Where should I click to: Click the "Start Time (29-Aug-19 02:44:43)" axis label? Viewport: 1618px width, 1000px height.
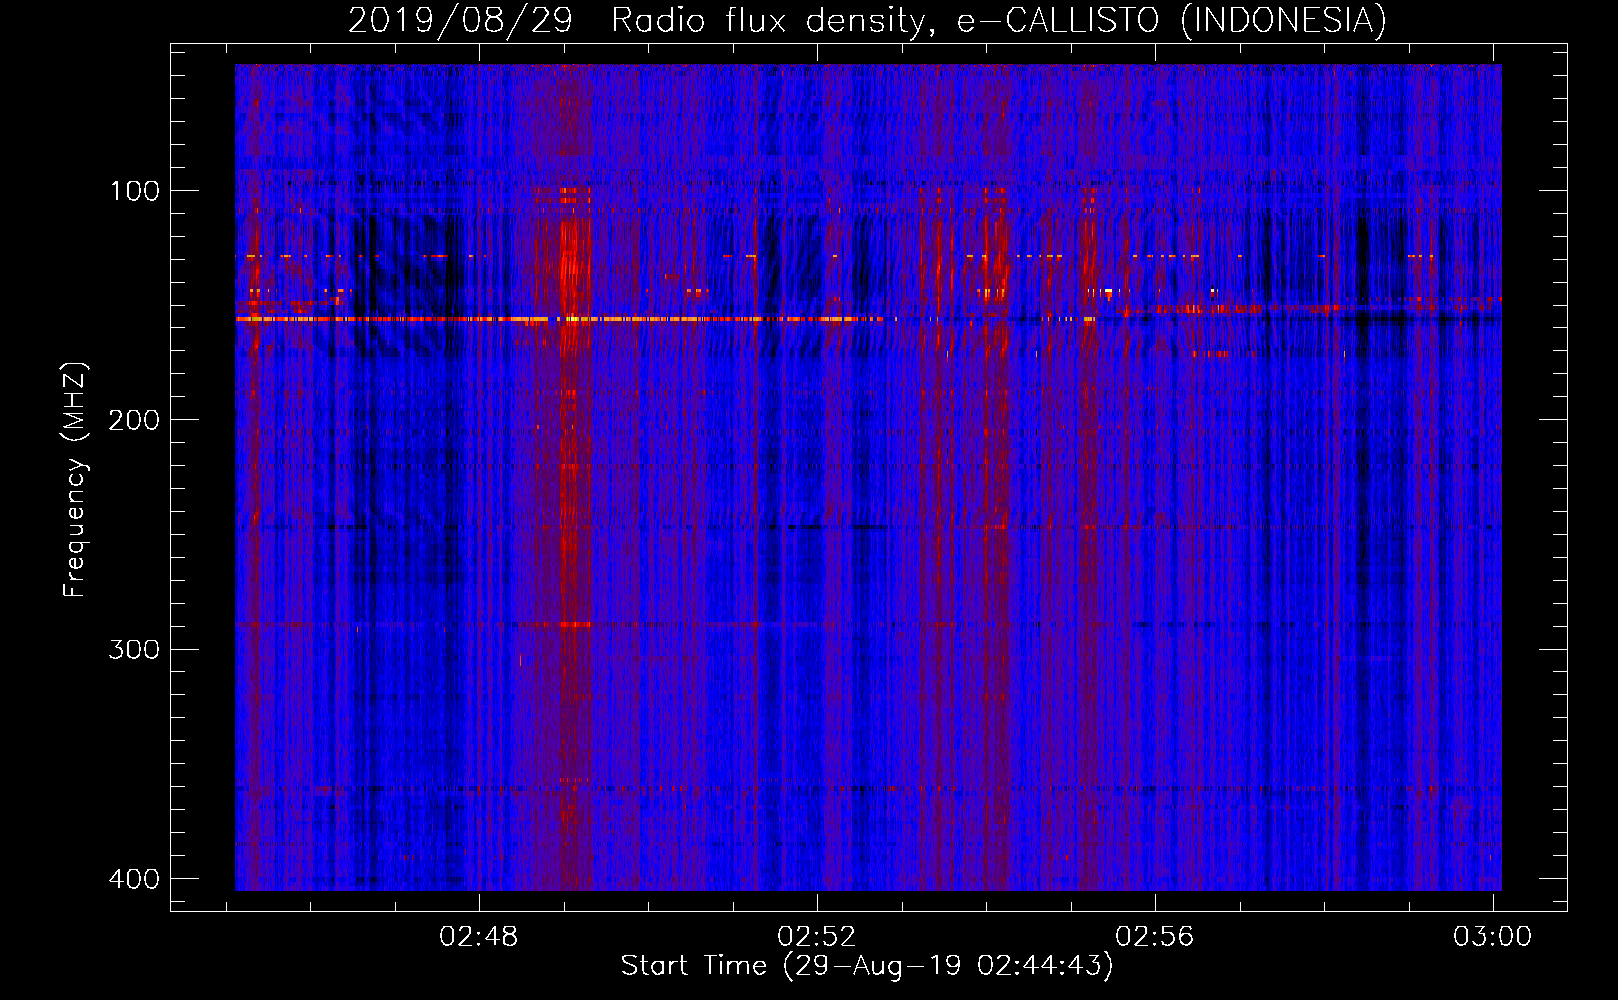pos(867,966)
